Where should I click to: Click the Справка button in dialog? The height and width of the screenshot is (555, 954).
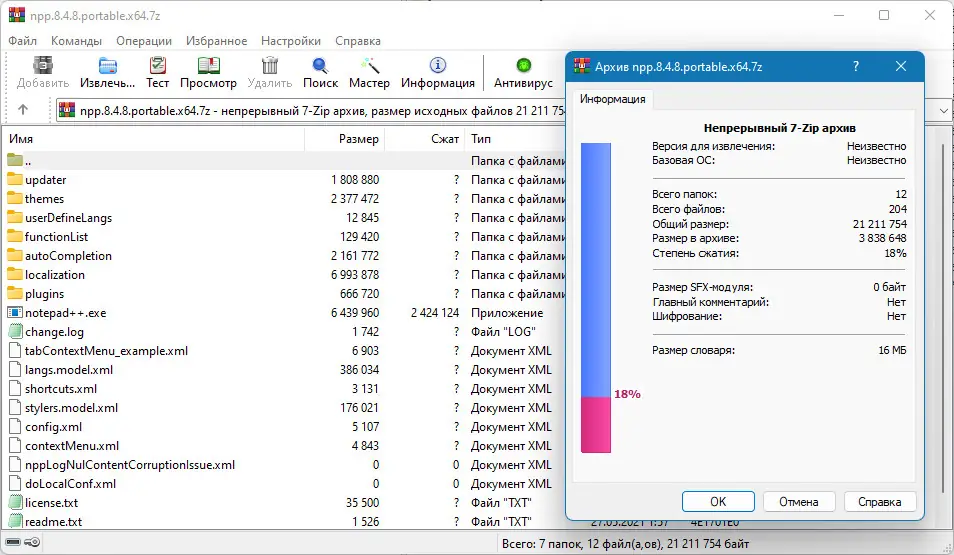coord(880,501)
